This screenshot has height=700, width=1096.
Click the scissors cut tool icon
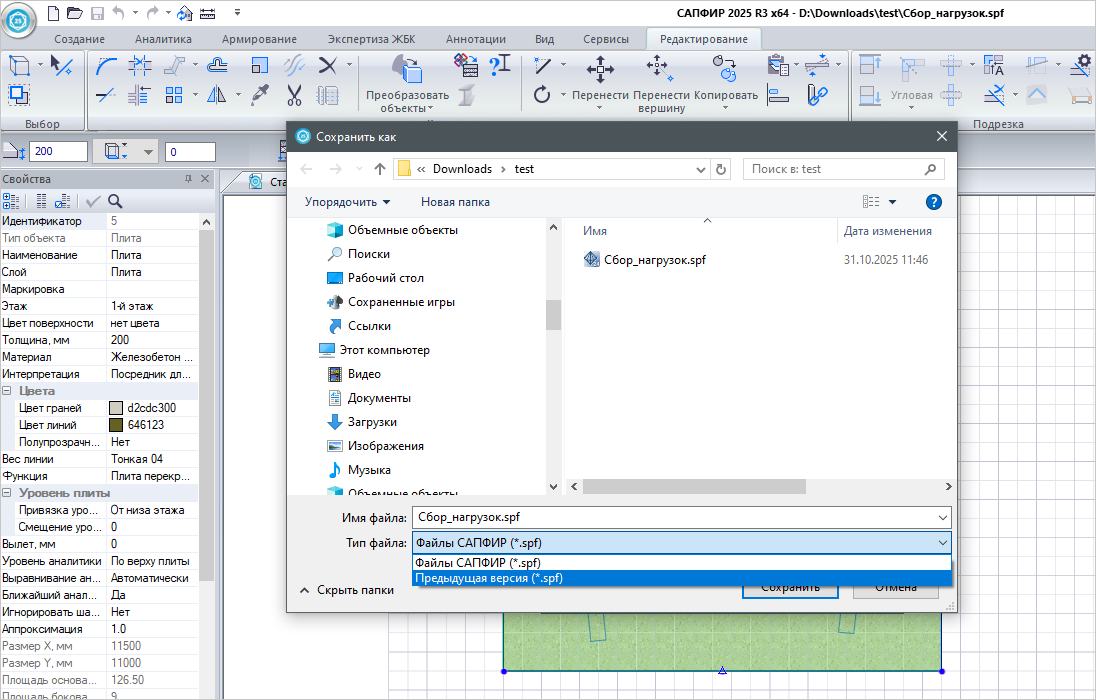click(x=294, y=94)
